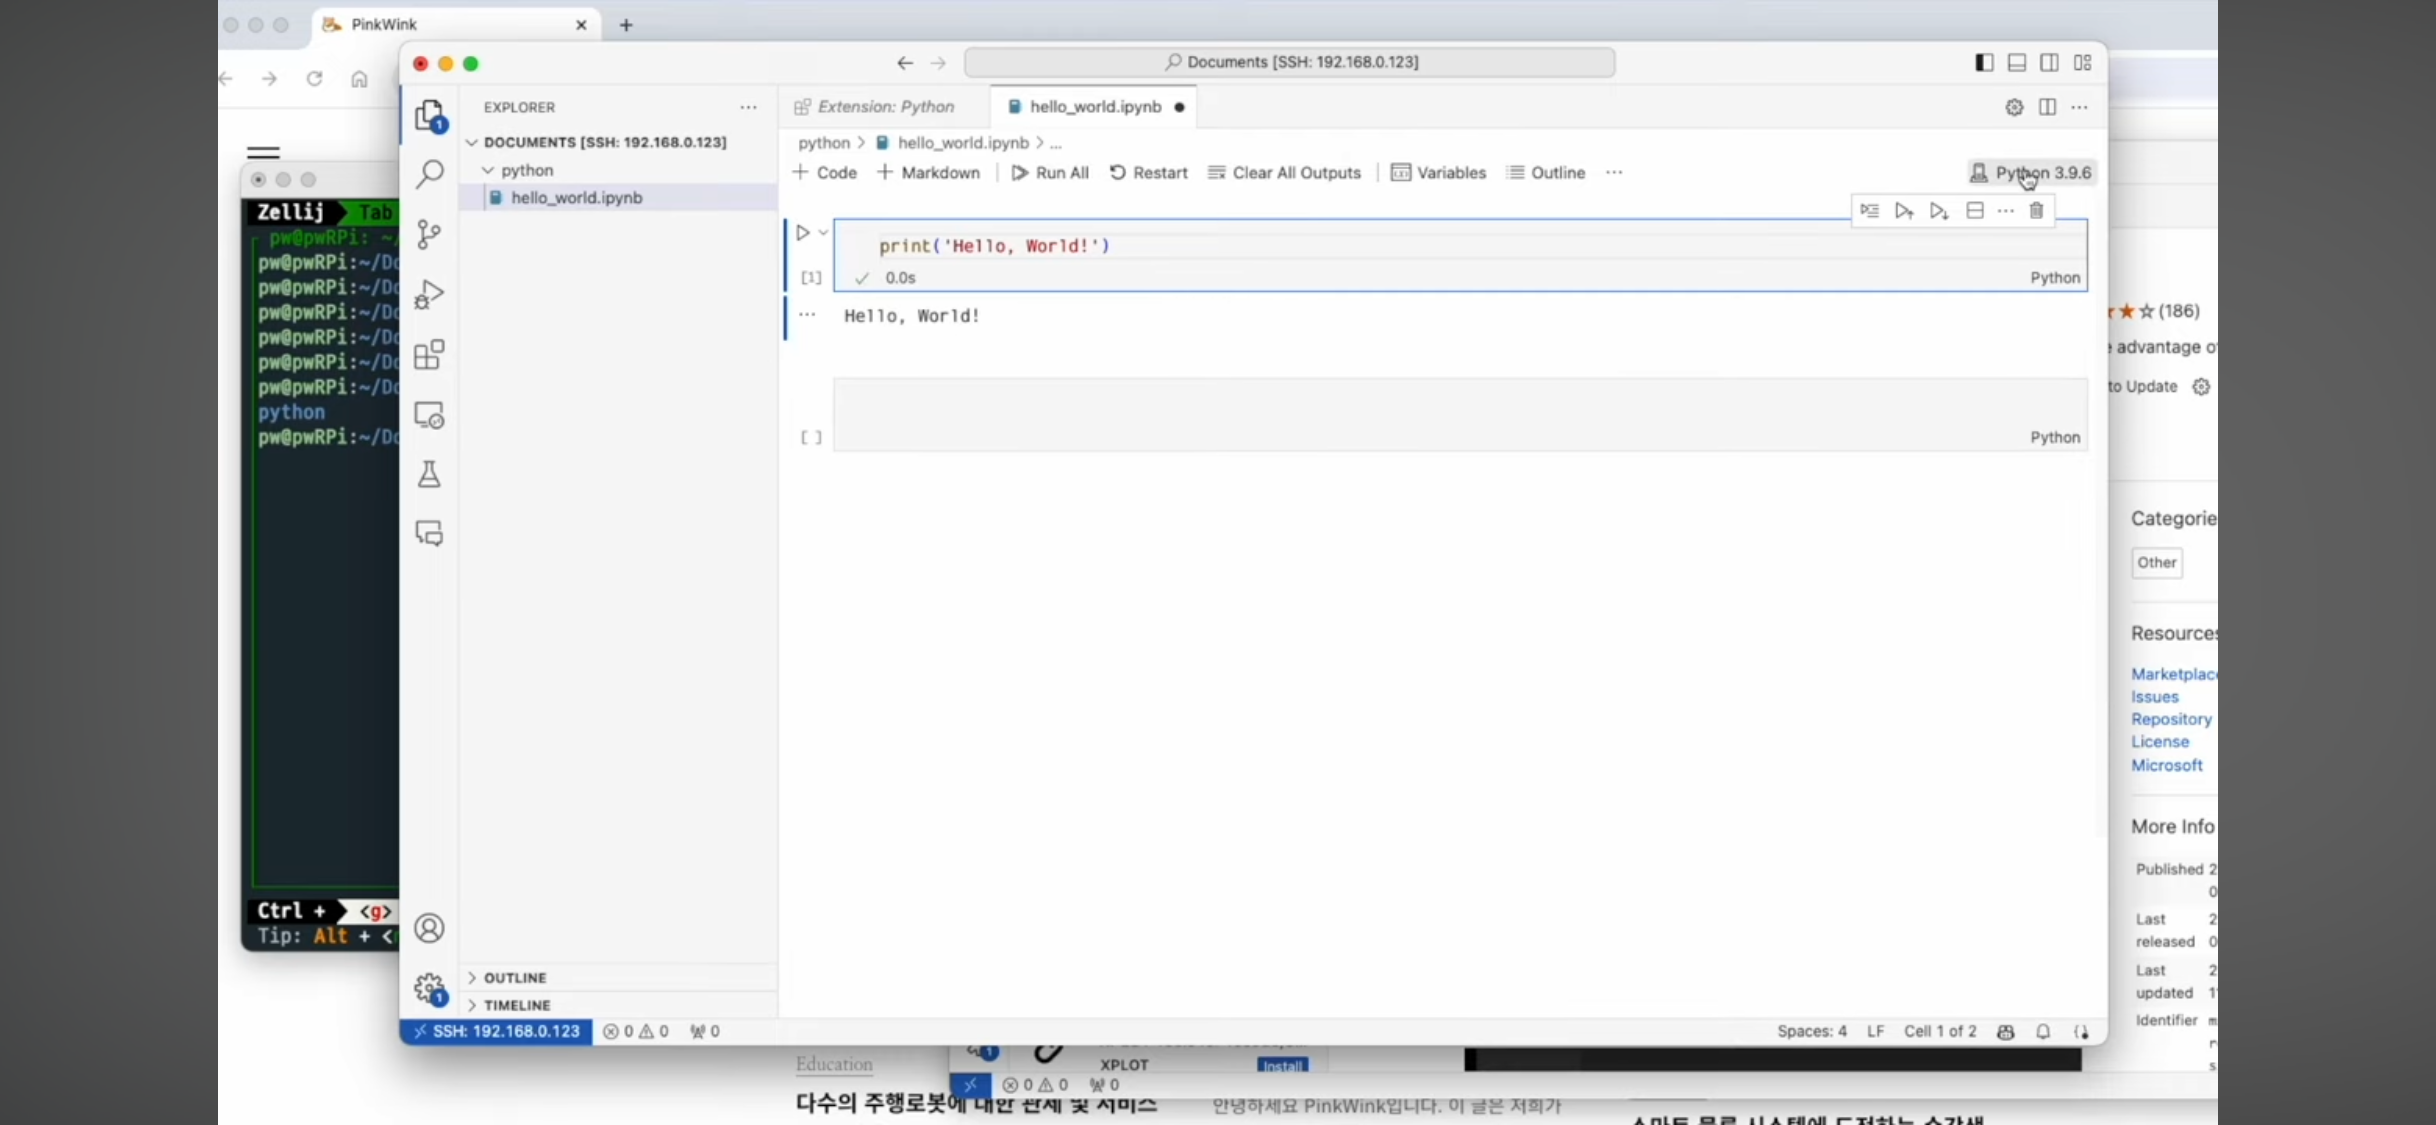Expand the OUTLINE section

point(515,977)
